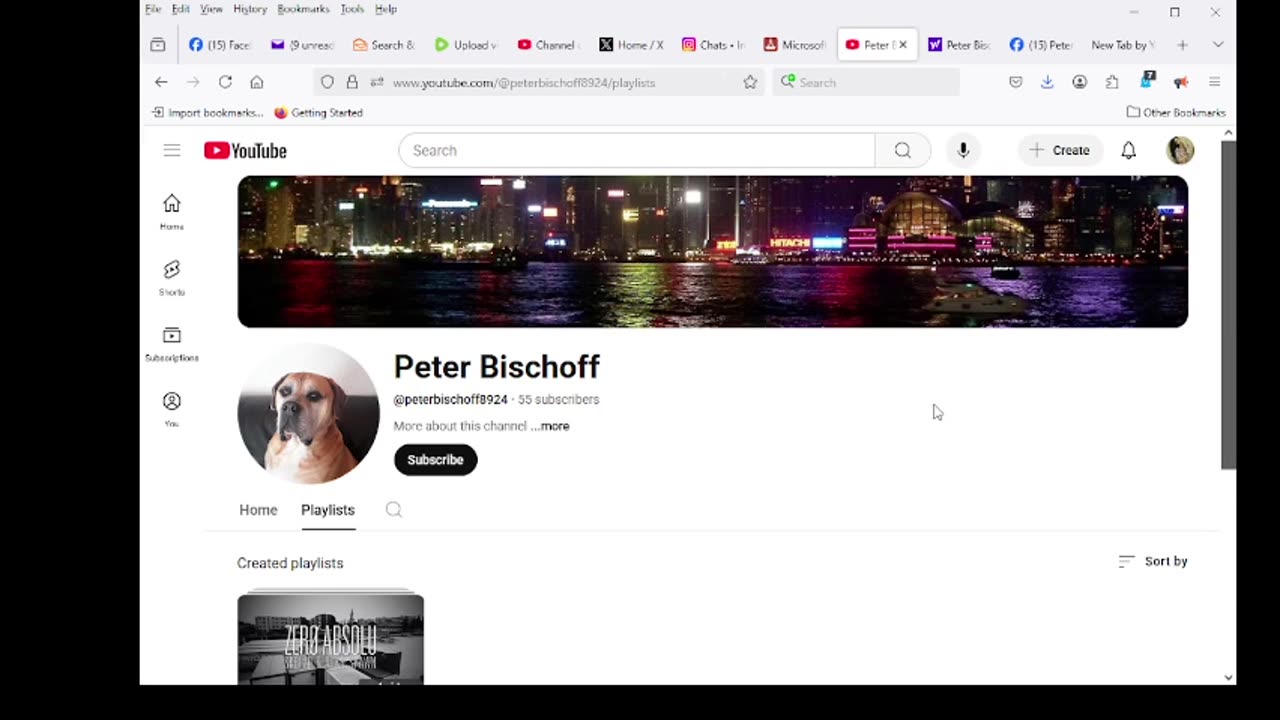This screenshot has height=720, width=1280.
Task: List all tabs with the dropdown arrow
Action: pos(1217,45)
